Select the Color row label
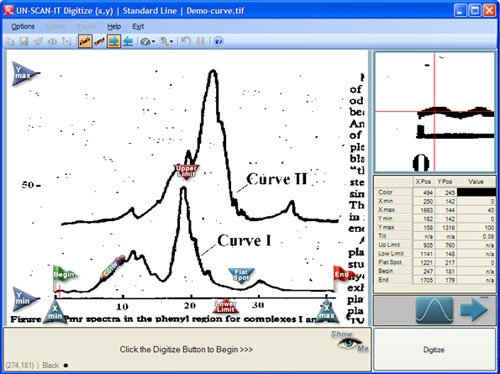 coord(385,192)
